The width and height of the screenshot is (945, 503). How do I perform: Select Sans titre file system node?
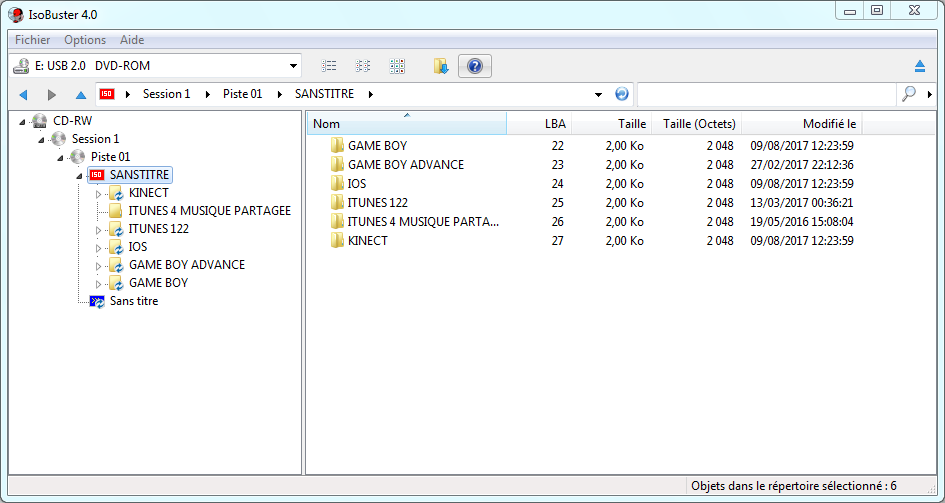click(134, 301)
